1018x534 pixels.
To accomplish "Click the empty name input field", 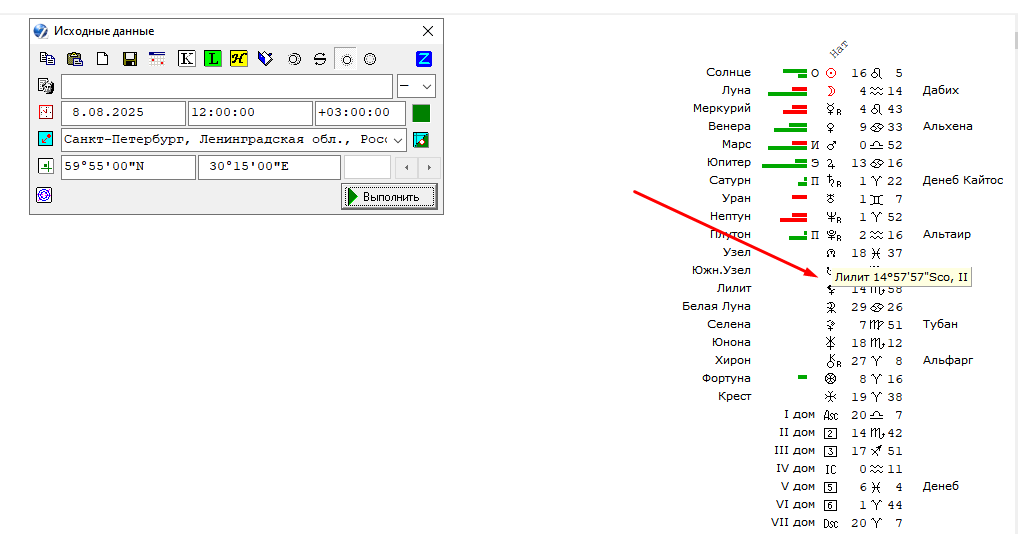I will 227,86.
